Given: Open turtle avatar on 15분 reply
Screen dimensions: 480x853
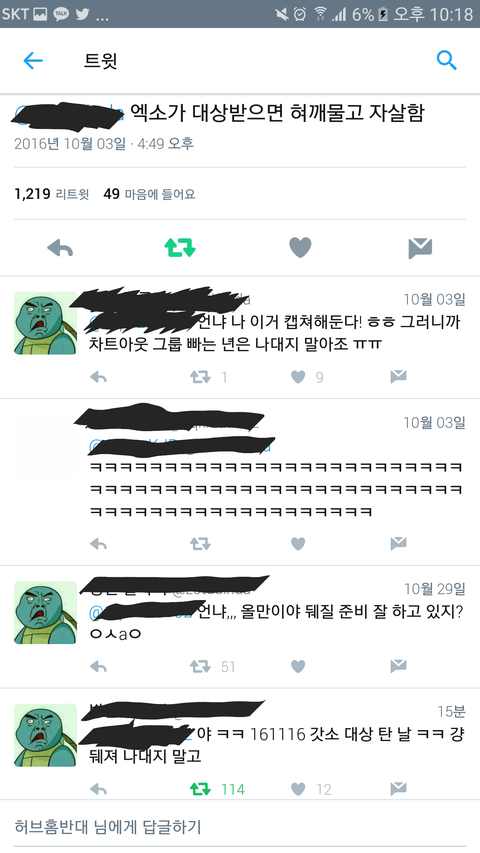Looking at the screenshot, I should pyautogui.click(x=45, y=735).
